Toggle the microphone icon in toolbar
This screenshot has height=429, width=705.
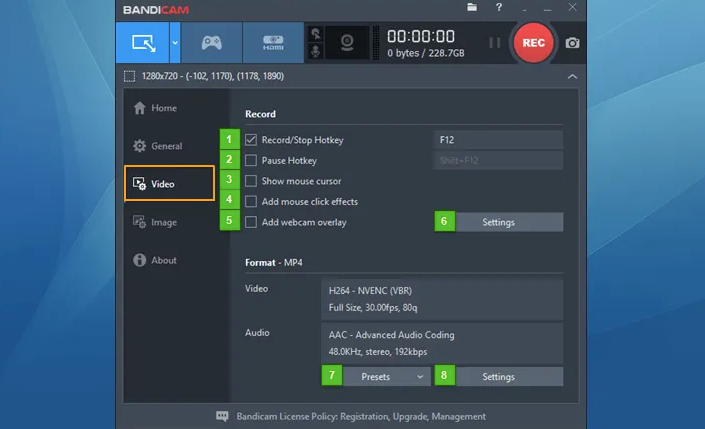coord(316,52)
